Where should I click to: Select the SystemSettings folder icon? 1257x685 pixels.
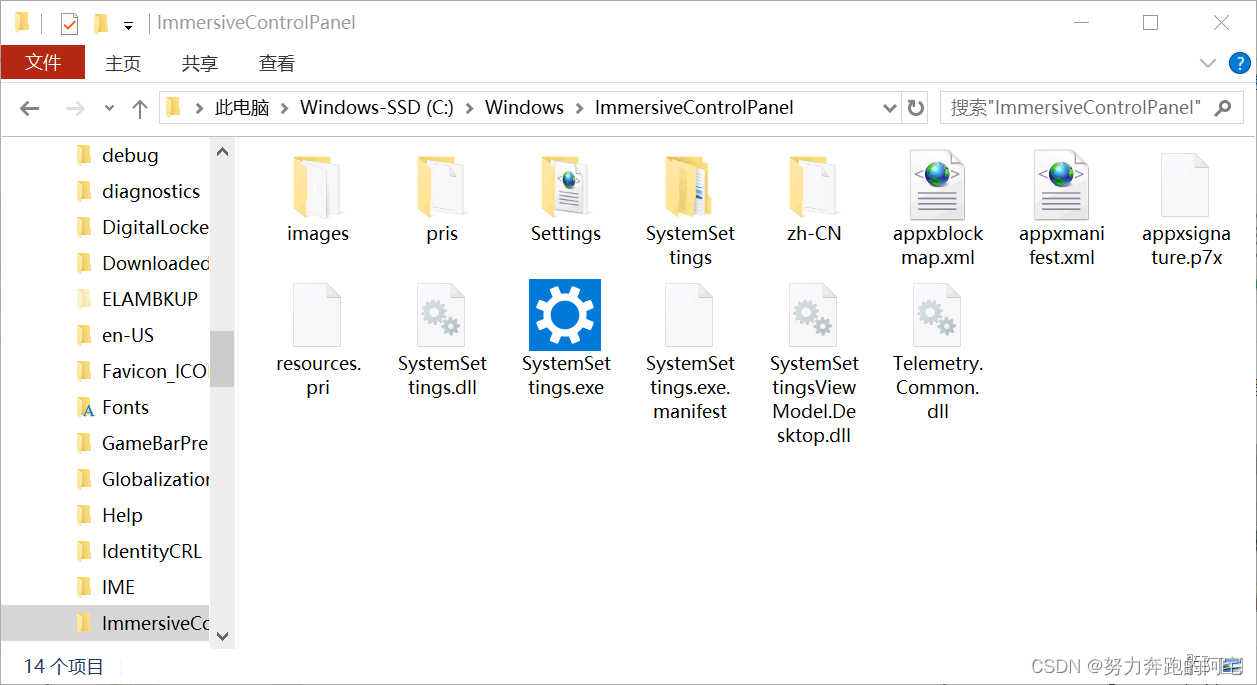pyautogui.click(x=690, y=187)
